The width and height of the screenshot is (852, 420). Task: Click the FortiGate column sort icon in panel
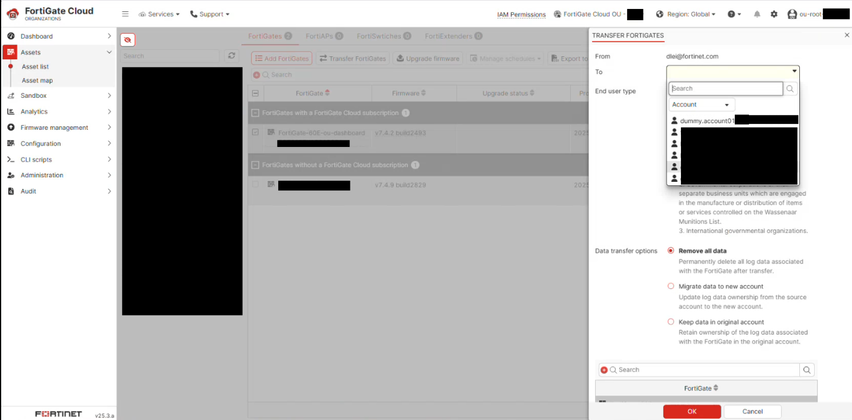pyautogui.click(x=716, y=388)
